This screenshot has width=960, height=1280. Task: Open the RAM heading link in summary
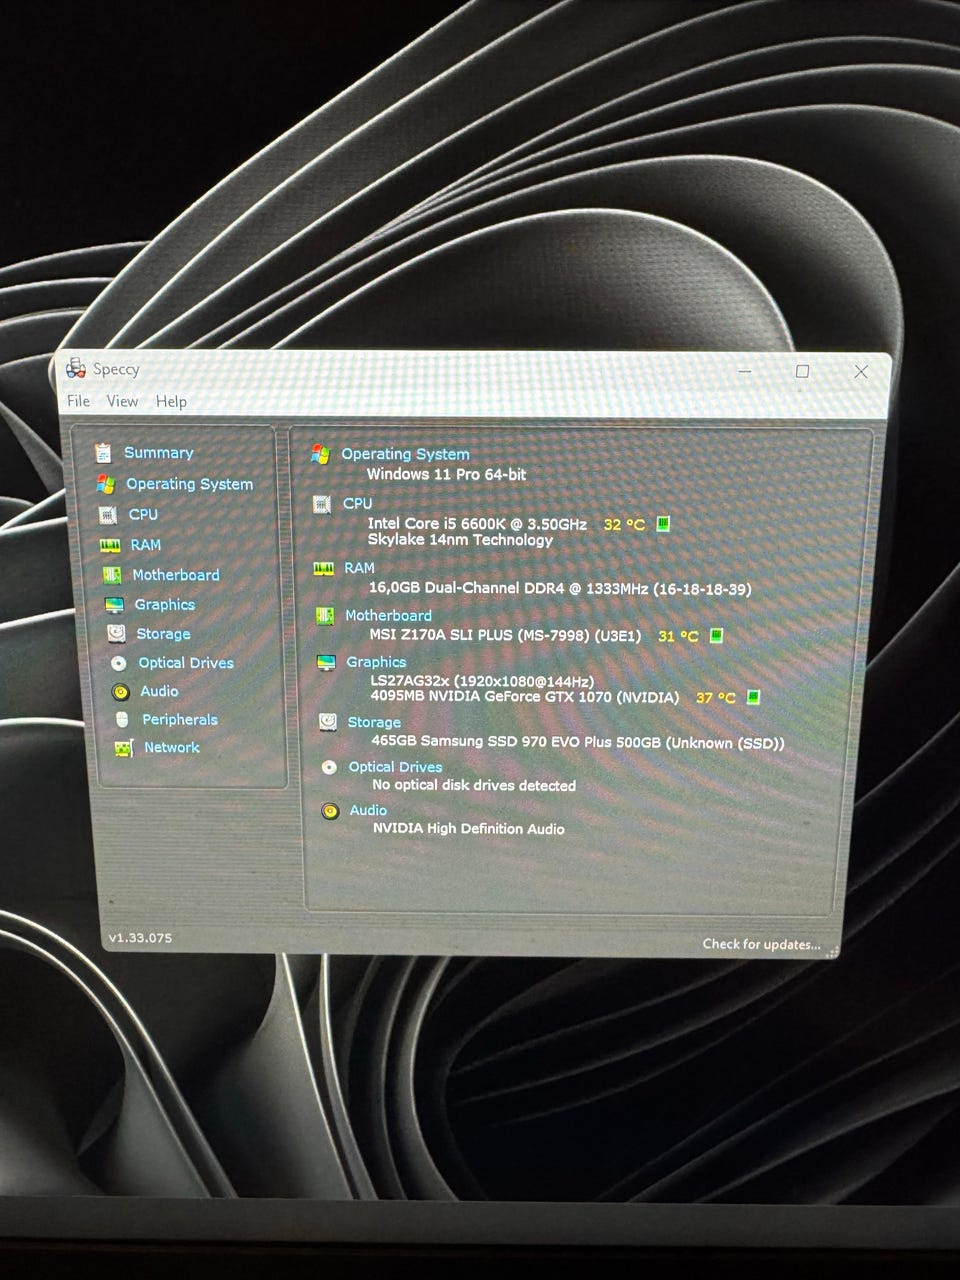click(359, 568)
